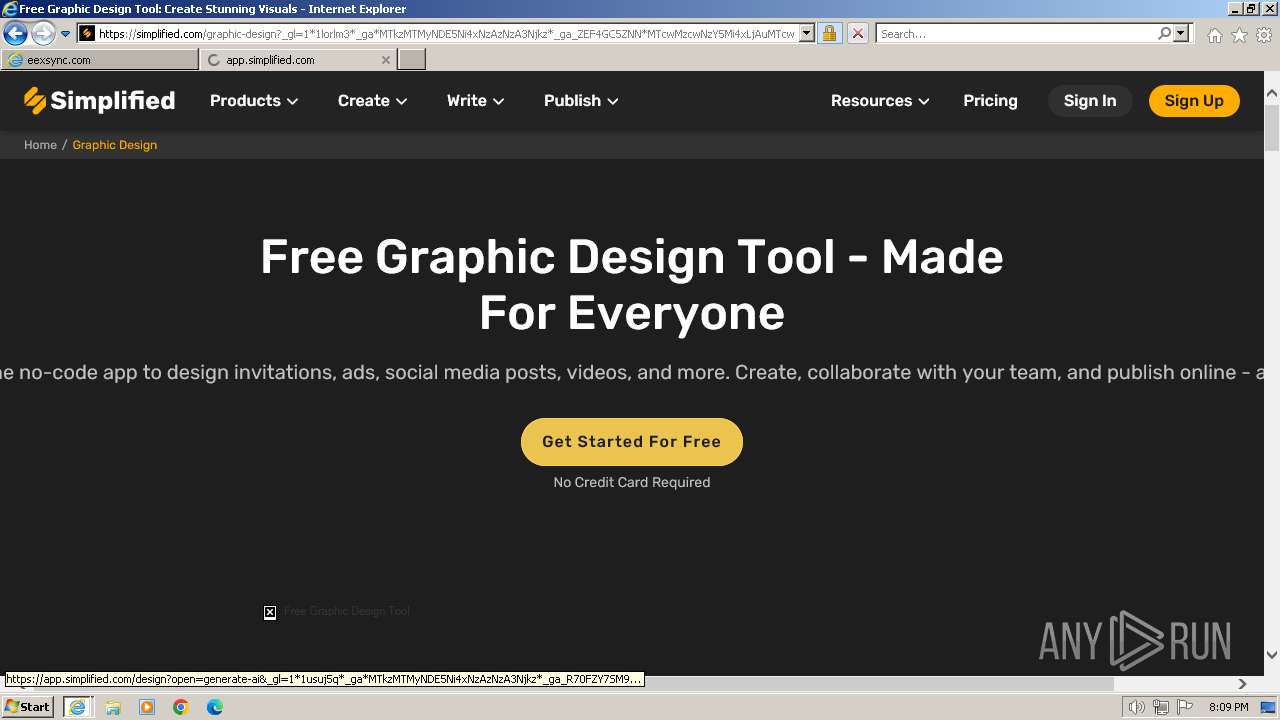Click the search magnifier icon
Screen dimensions: 1280x720
1164,33
